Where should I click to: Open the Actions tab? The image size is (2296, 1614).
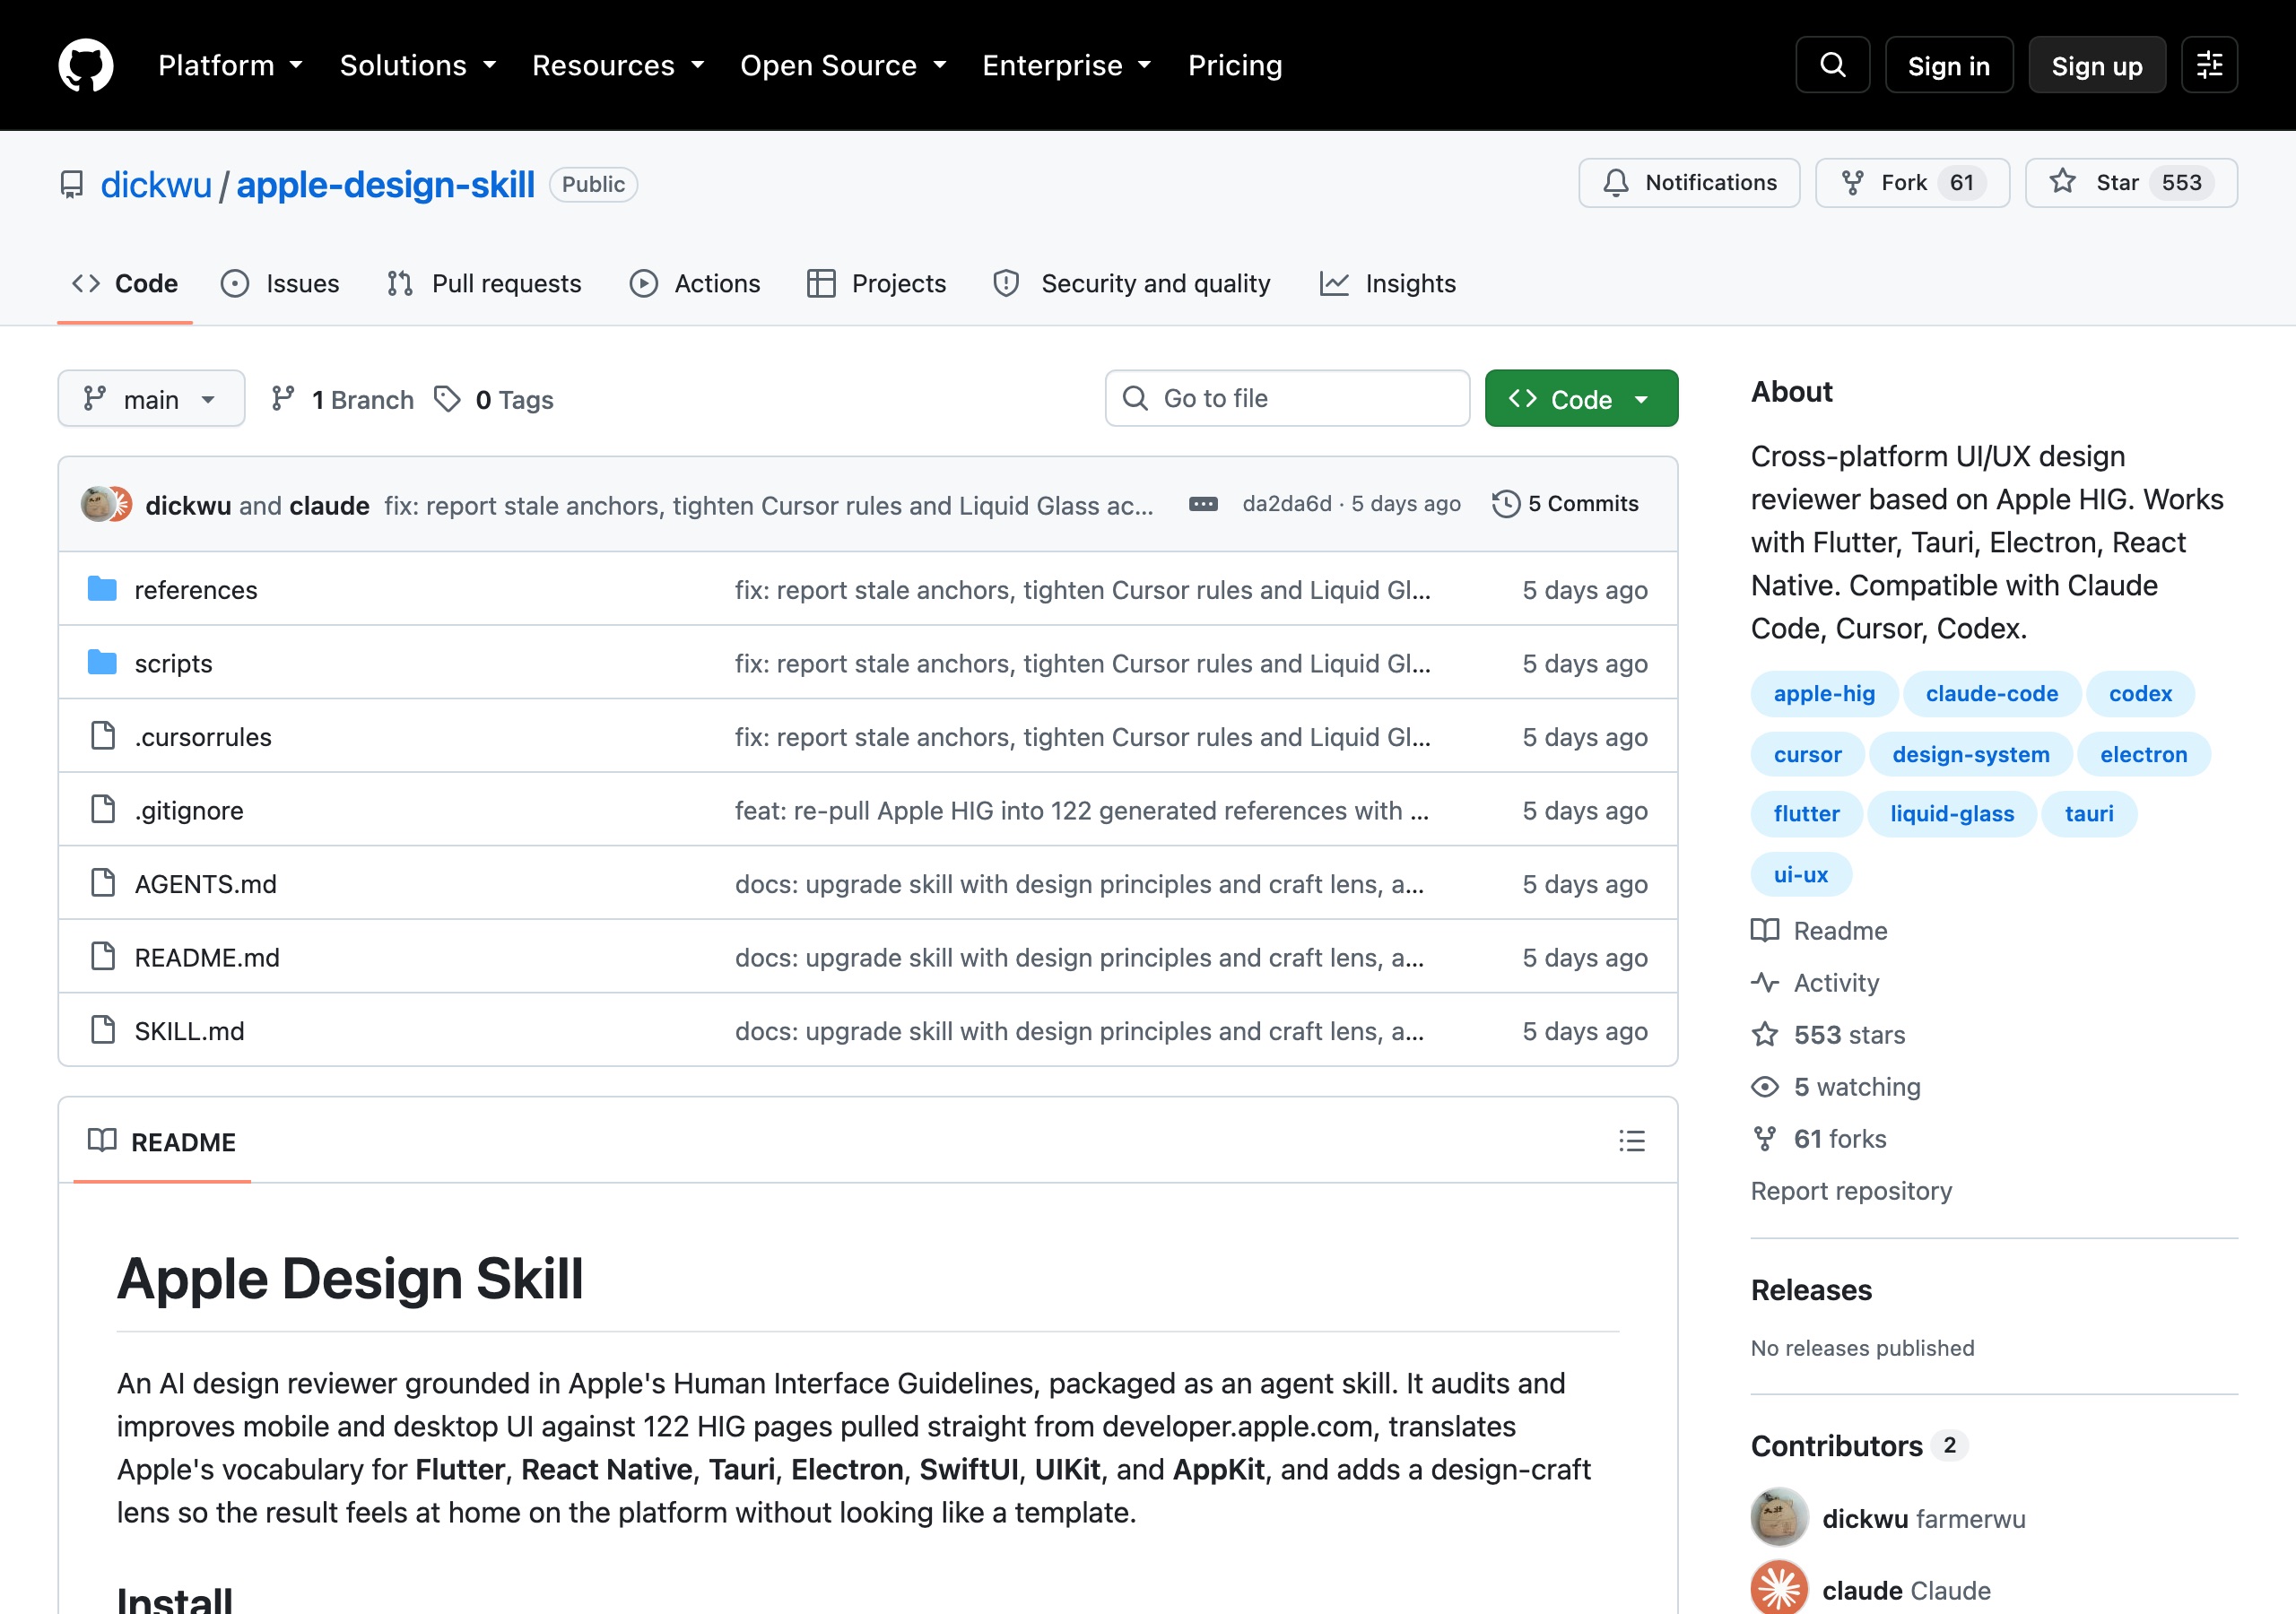coord(695,283)
